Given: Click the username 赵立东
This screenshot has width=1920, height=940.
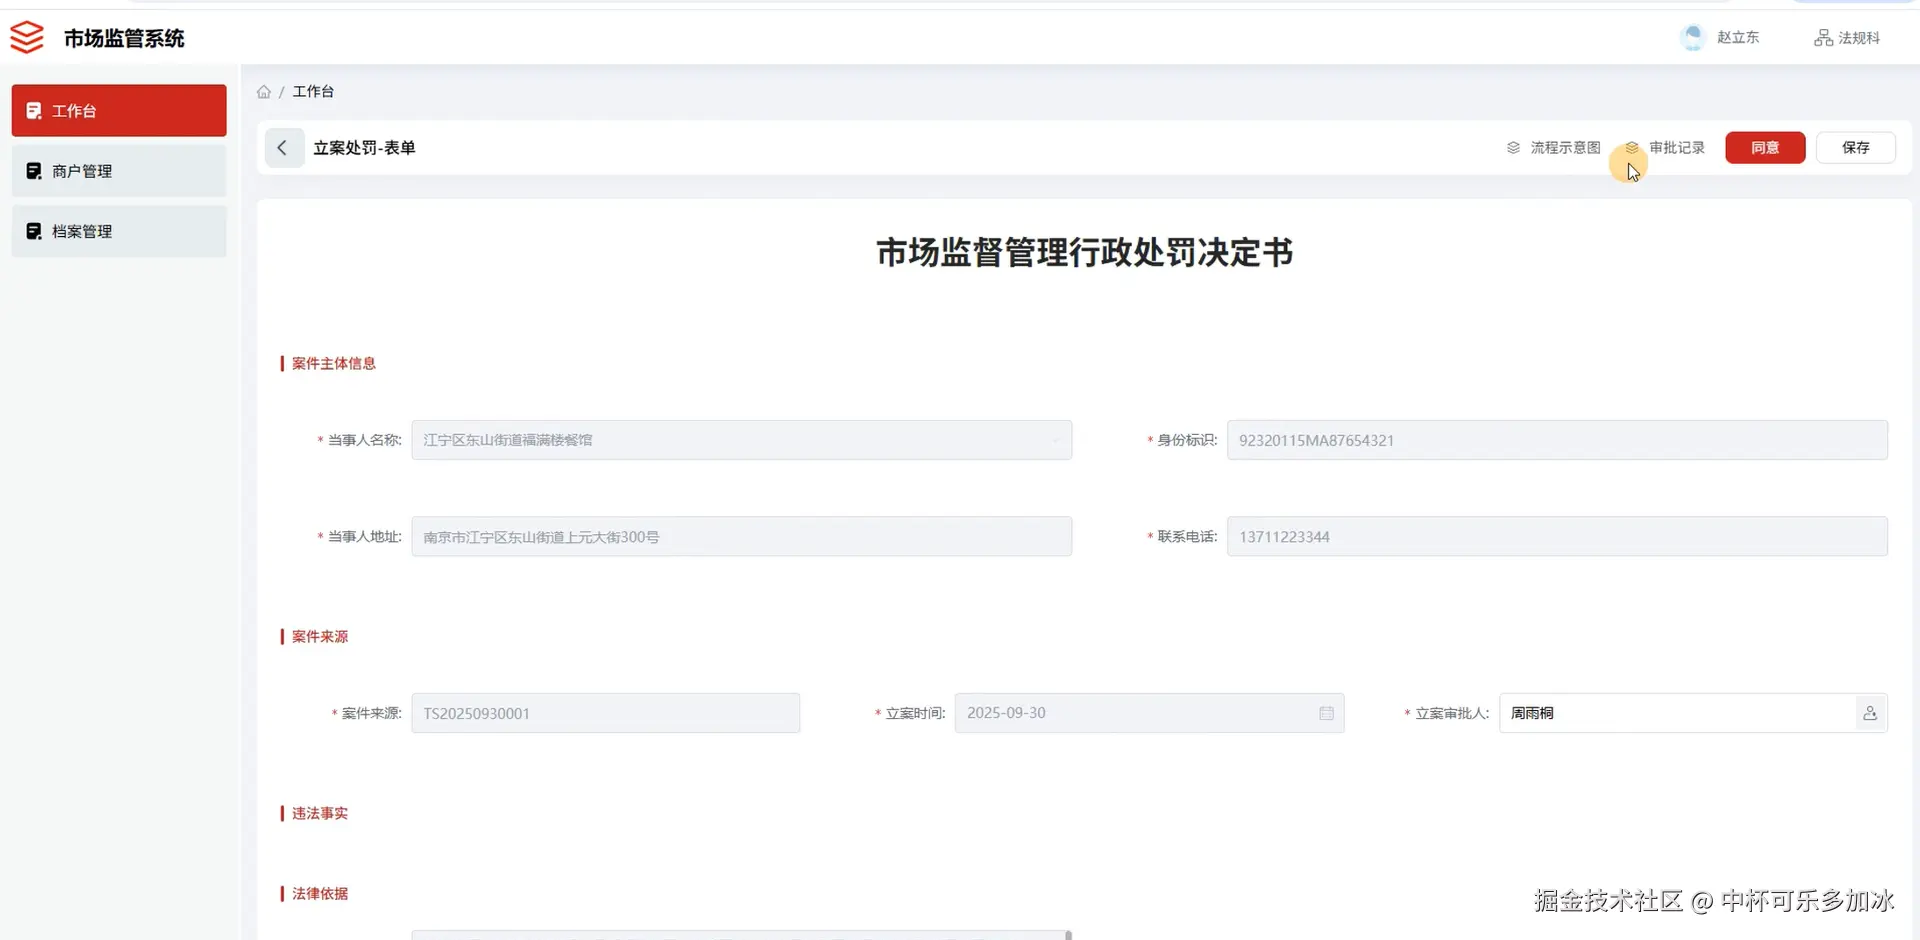Looking at the screenshot, I should tap(1738, 38).
